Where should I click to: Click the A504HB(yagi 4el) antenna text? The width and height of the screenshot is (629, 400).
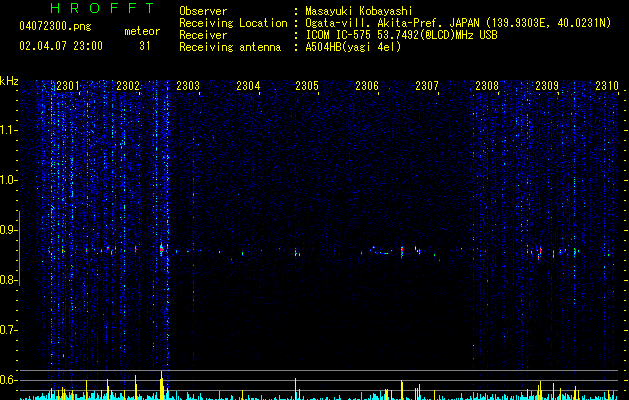tap(353, 47)
